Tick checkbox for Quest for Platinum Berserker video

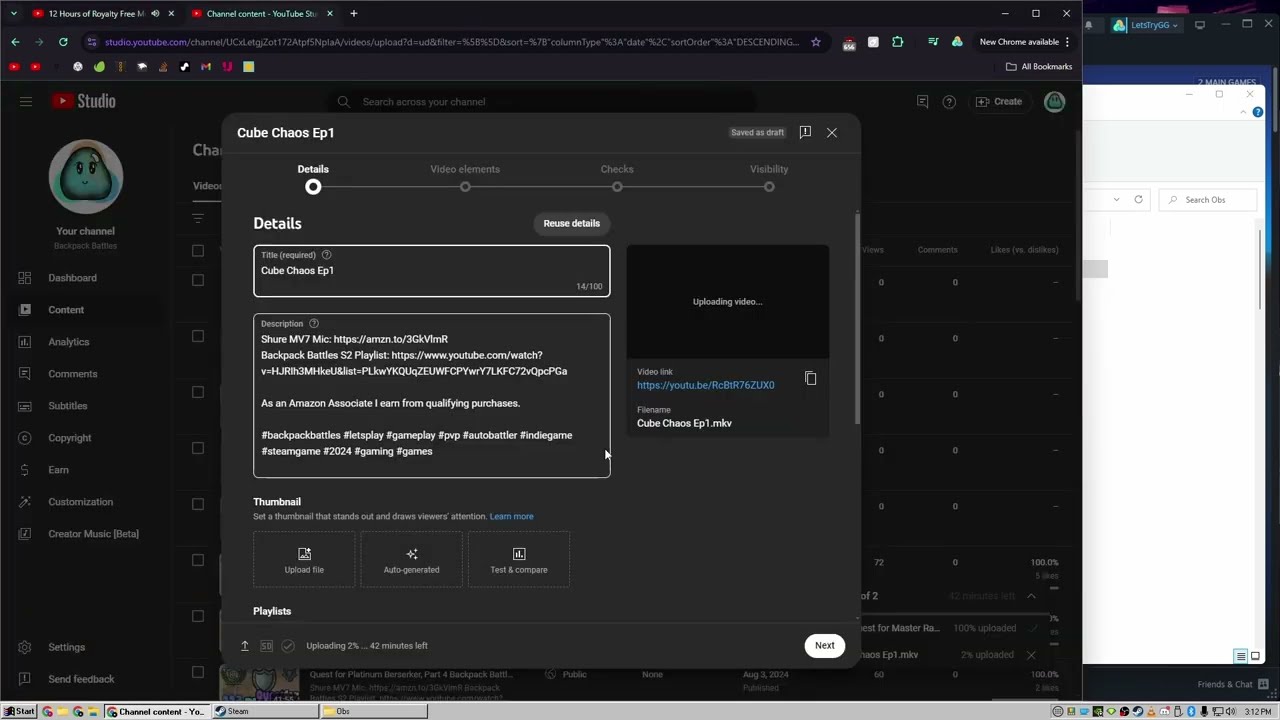click(x=198, y=673)
